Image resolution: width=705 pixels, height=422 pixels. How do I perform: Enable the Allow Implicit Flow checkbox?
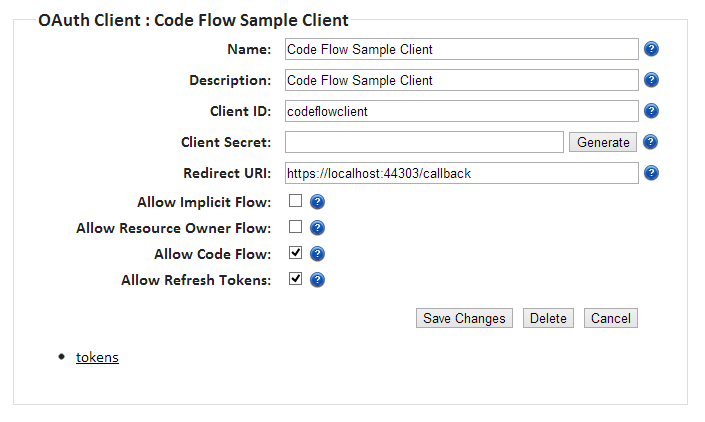pyautogui.click(x=296, y=202)
